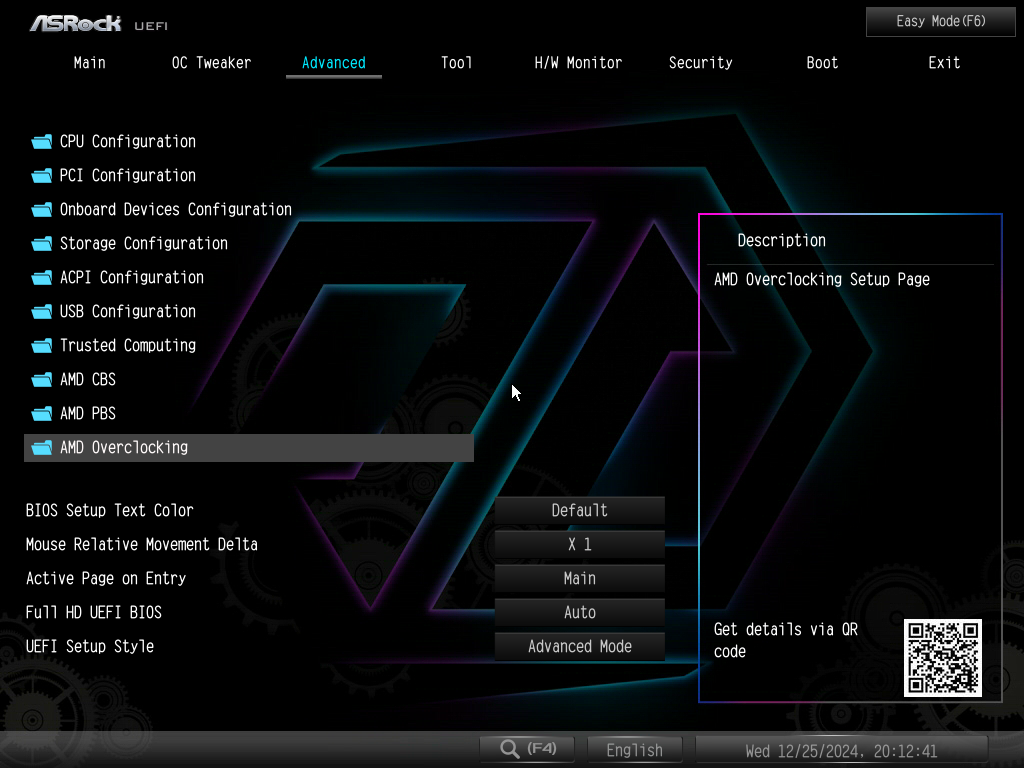
Task: Open Active Page on Entry Main dropdown
Action: [x=579, y=578]
